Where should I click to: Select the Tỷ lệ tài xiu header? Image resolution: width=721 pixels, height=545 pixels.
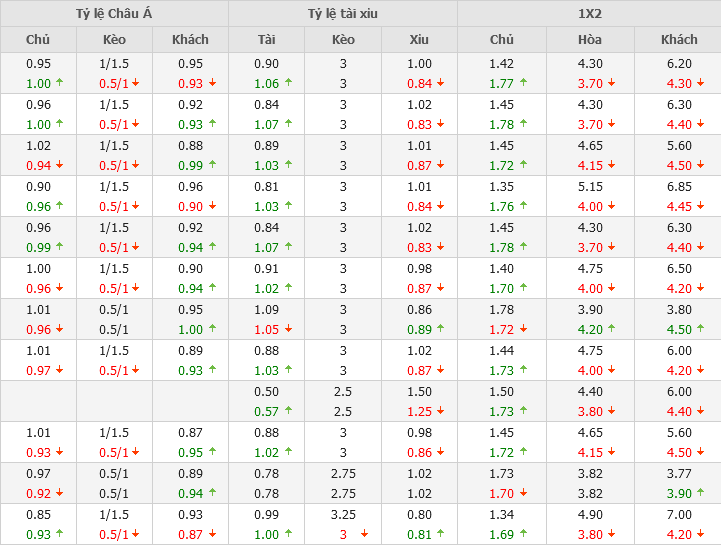(x=343, y=13)
